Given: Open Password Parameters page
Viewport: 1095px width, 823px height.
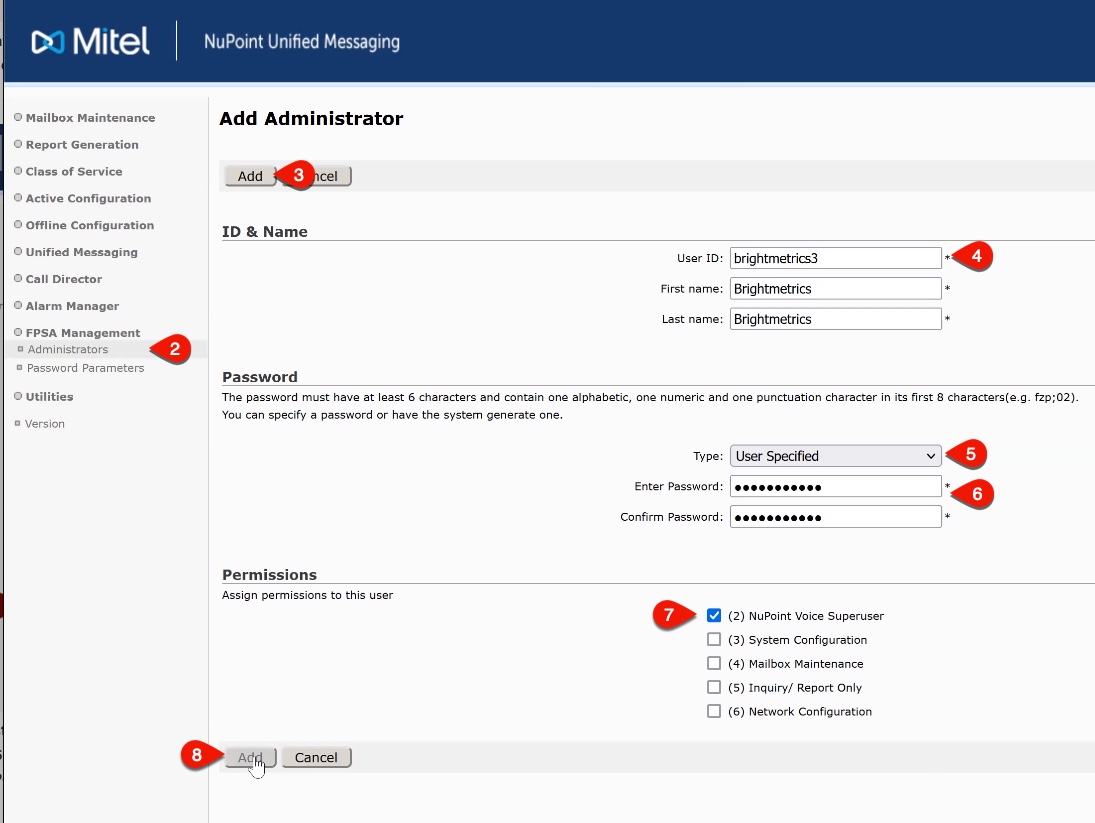Looking at the screenshot, I should click(85, 368).
